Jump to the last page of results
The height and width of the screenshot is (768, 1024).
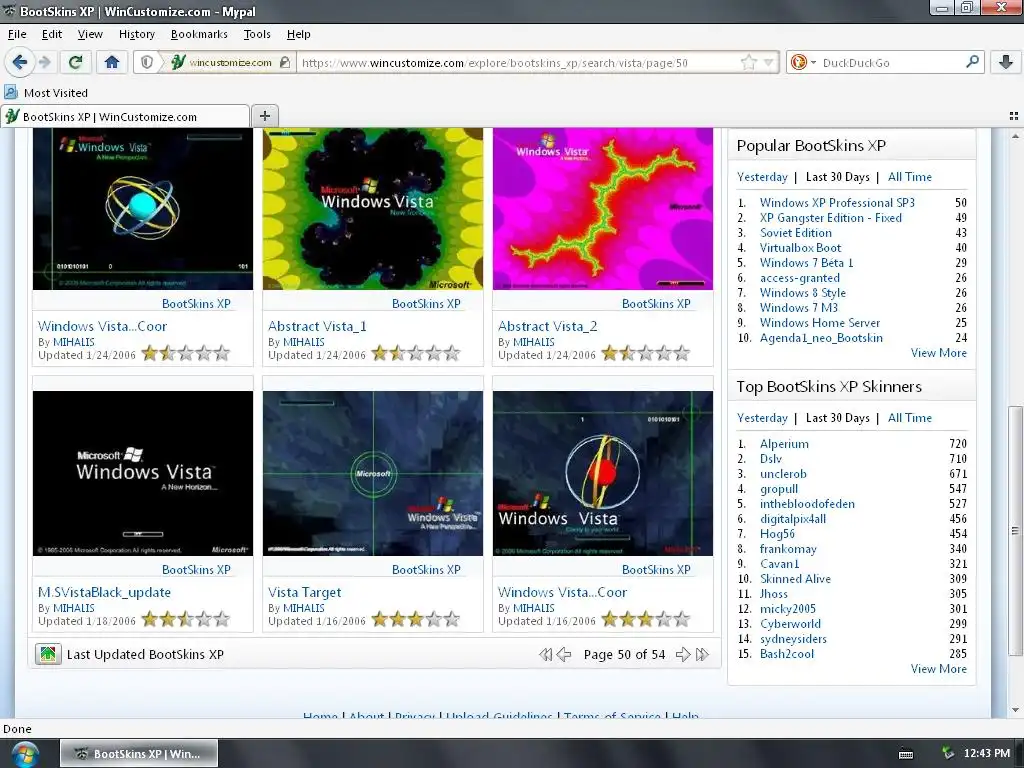click(703, 654)
